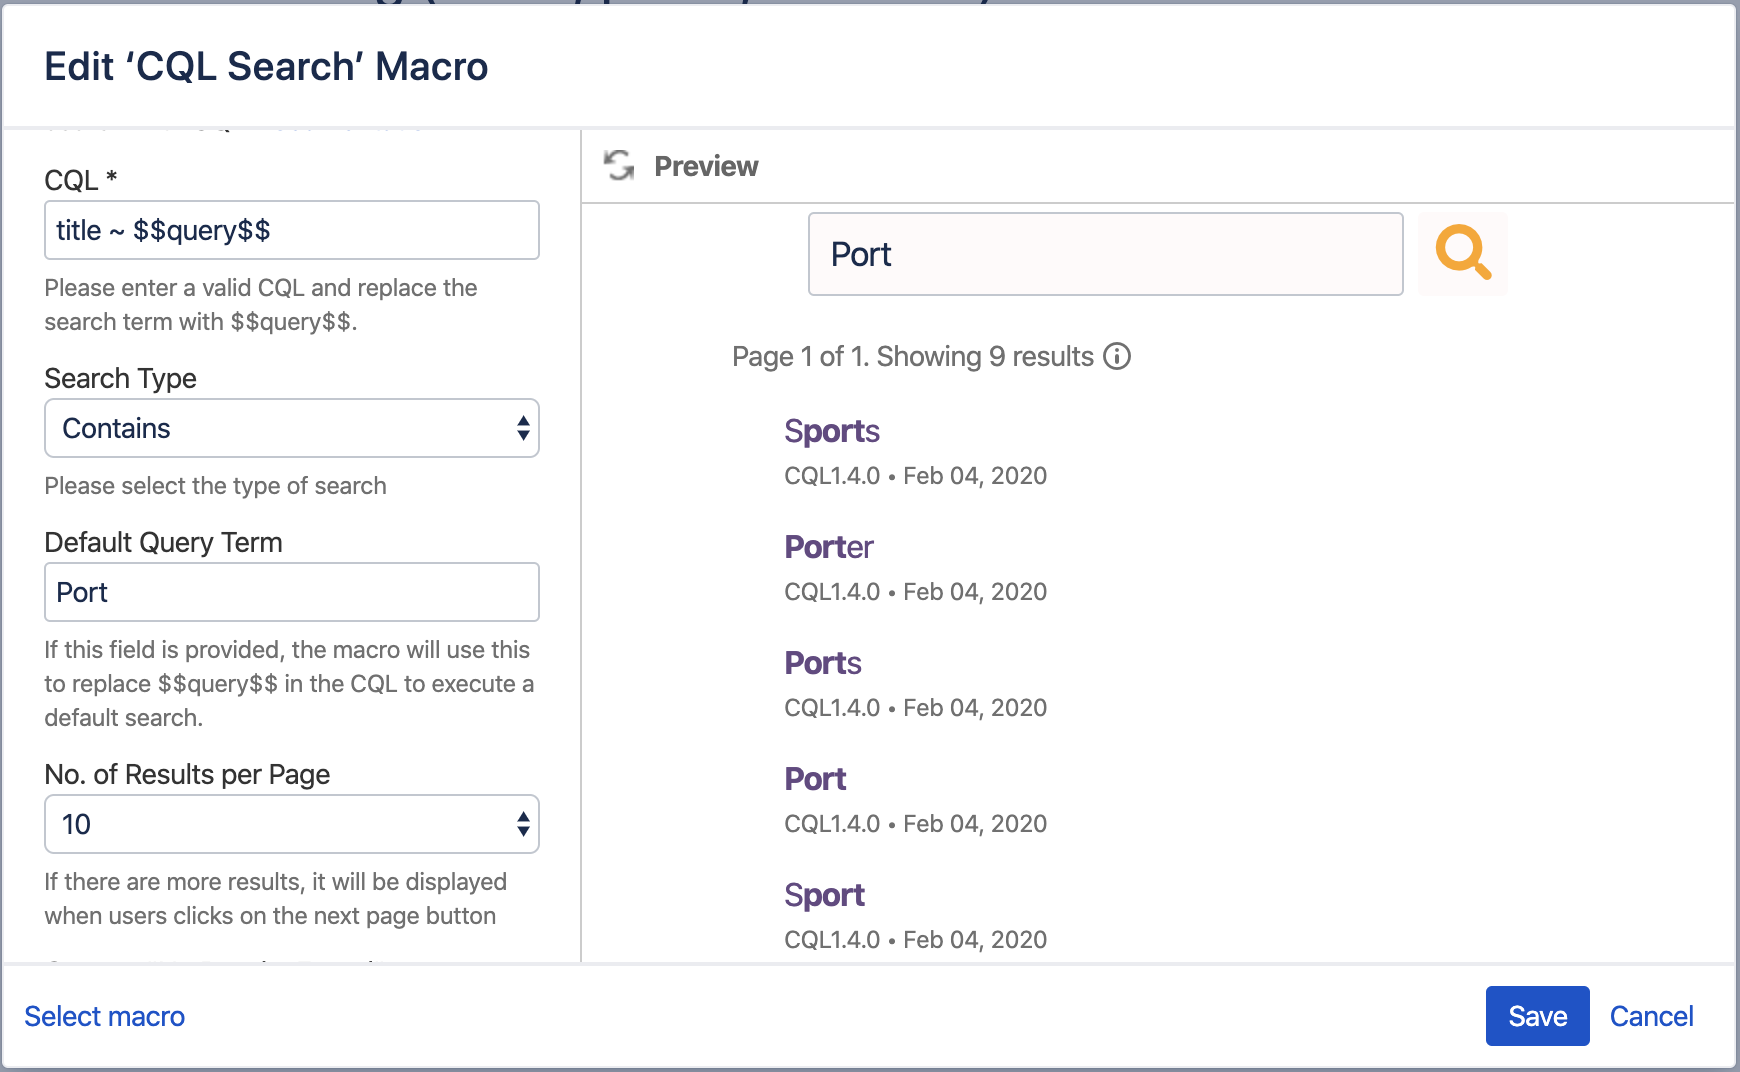
Task: Open the Ports search result
Action: 822,664
